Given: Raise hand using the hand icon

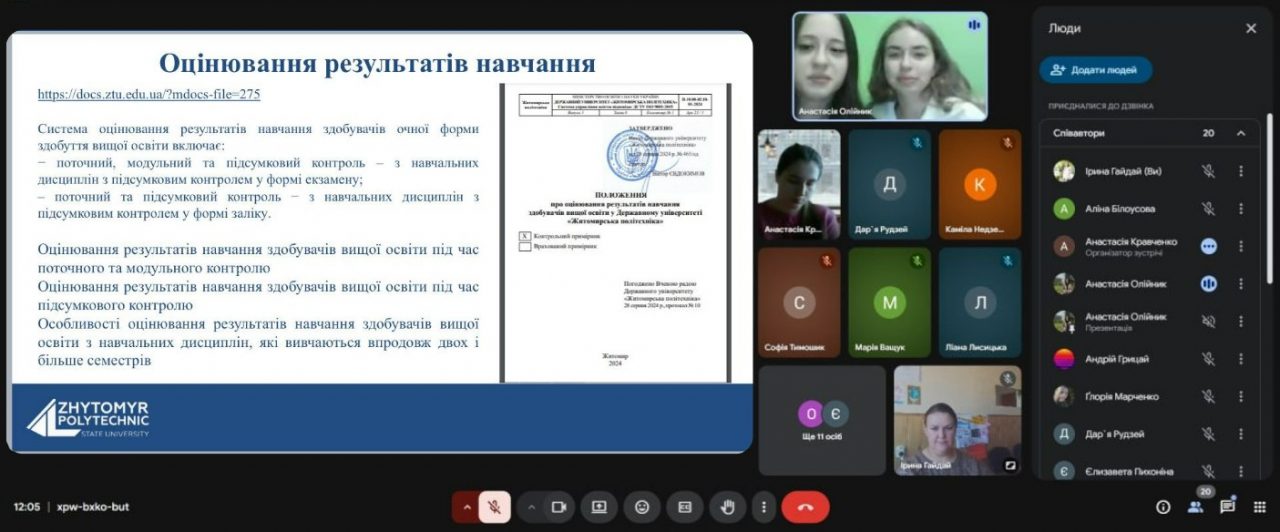Looking at the screenshot, I should coord(728,507).
